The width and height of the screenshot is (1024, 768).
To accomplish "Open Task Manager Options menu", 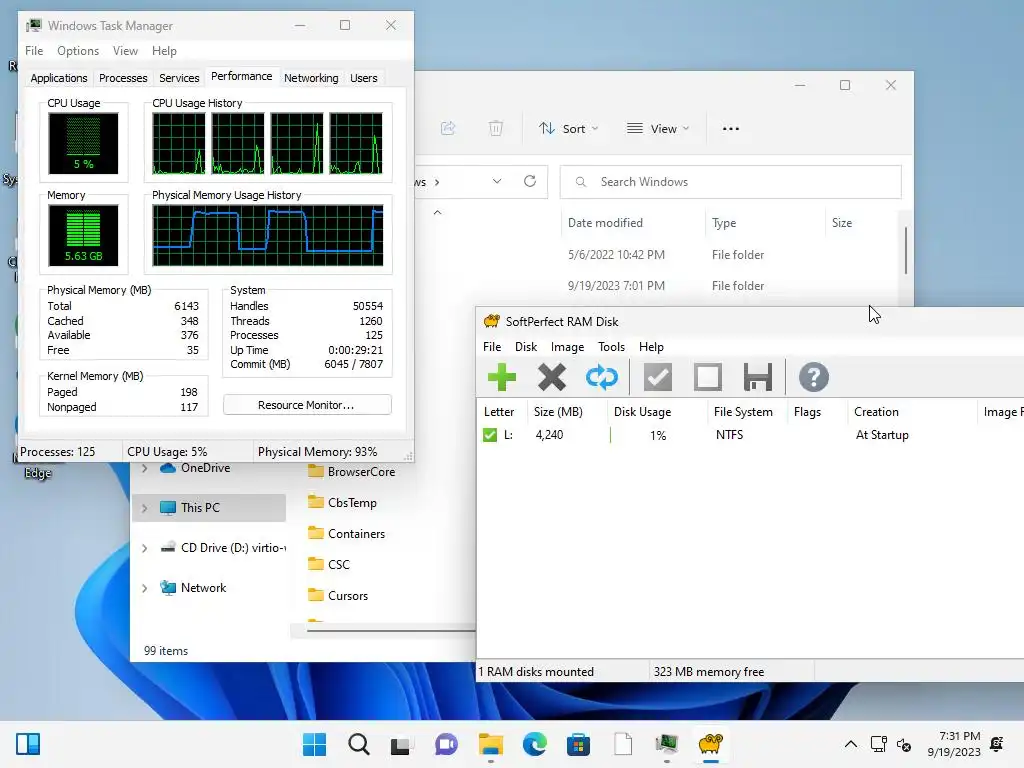I will pos(78,51).
